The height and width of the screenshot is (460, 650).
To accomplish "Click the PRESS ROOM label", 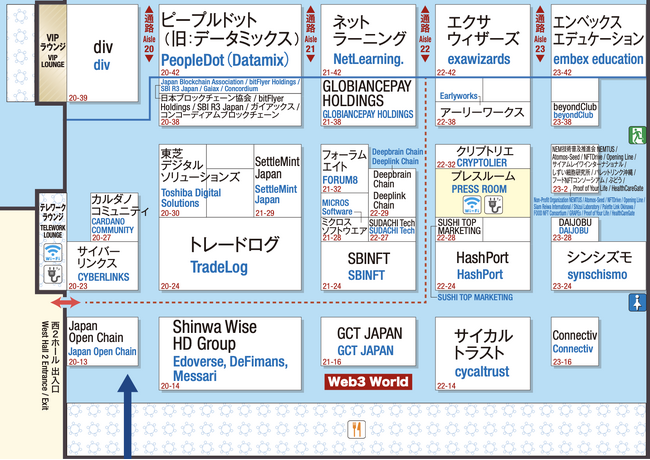I will 479,189.
